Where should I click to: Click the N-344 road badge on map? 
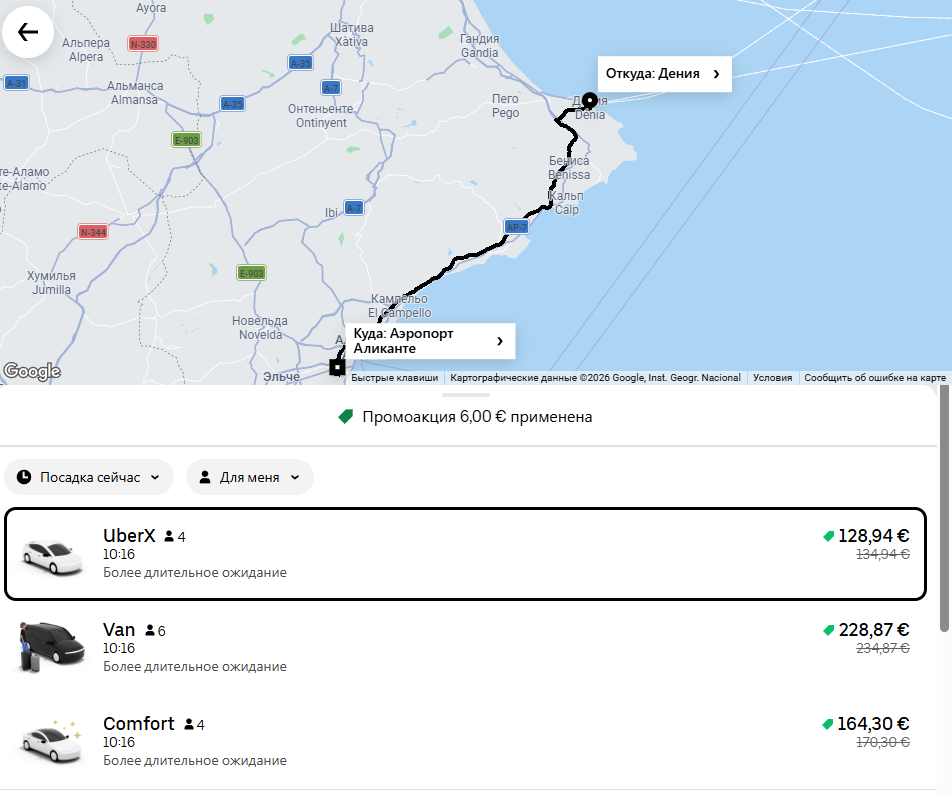94,232
